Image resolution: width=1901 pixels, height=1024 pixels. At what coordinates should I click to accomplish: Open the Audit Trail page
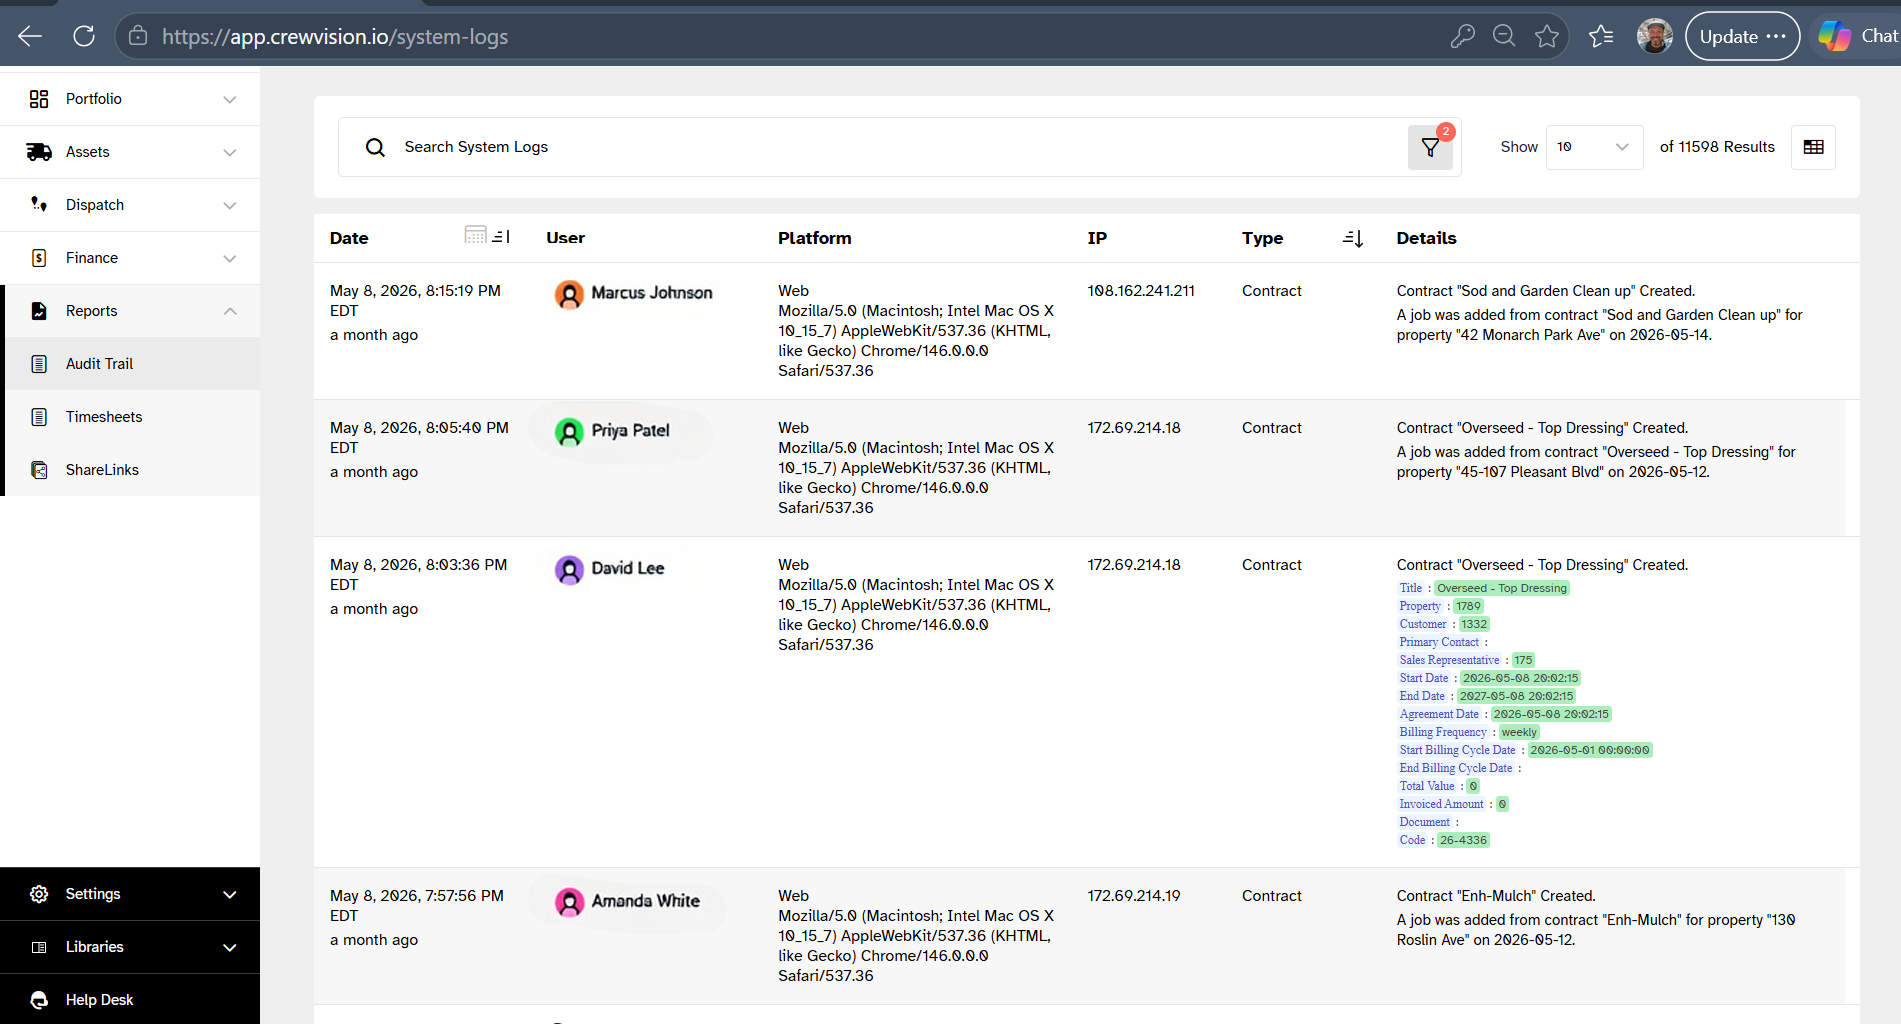(x=130, y=364)
